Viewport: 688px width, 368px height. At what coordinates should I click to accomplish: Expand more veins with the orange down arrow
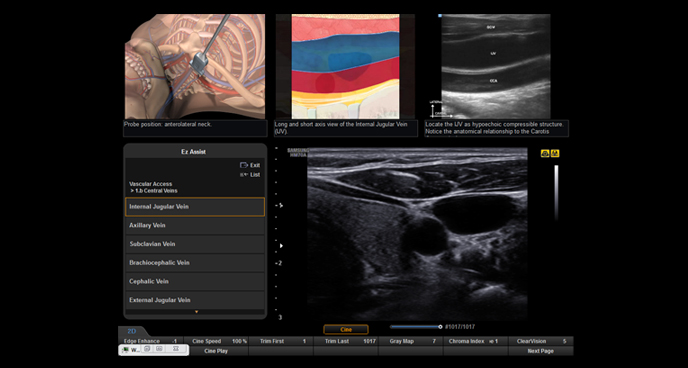pyautogui.click(x=196, y=312)
